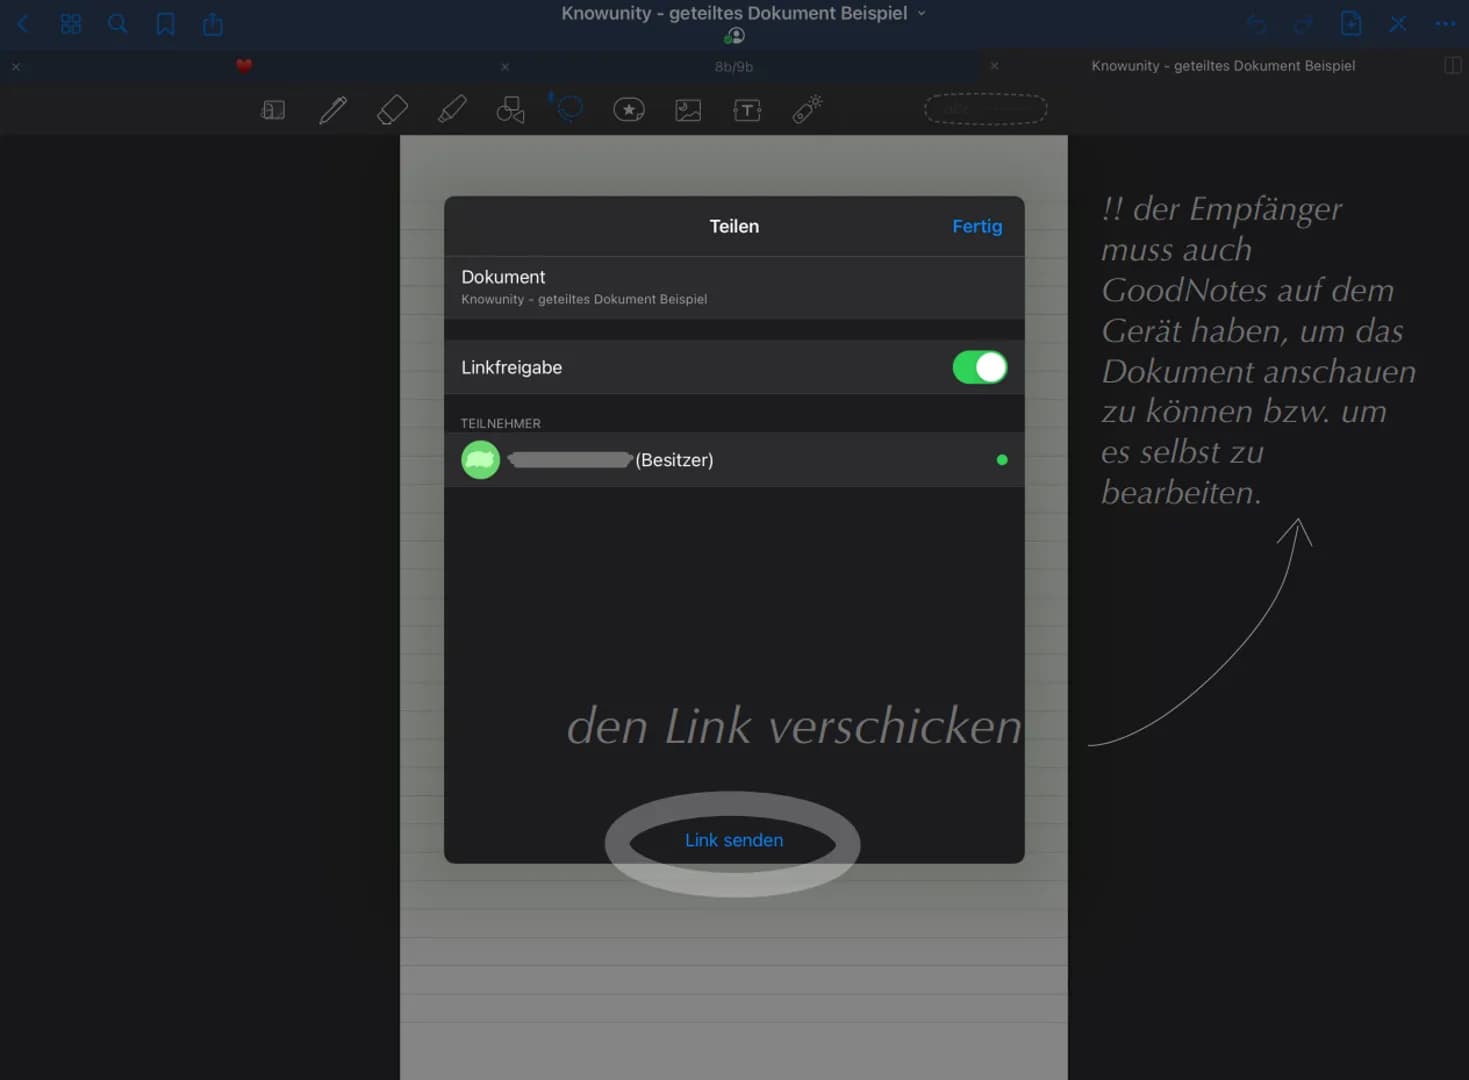1469x1080 pixels.
Task: Select the Shapes tool
Action: tap(510, 110)
